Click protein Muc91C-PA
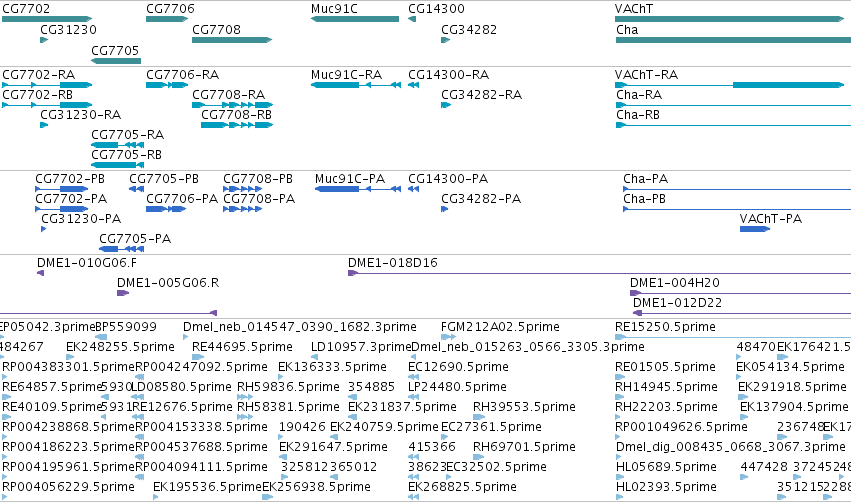Image resolution: width=851 pixels, height=502 pixels. pyautogui.click(x=358, y=189)
